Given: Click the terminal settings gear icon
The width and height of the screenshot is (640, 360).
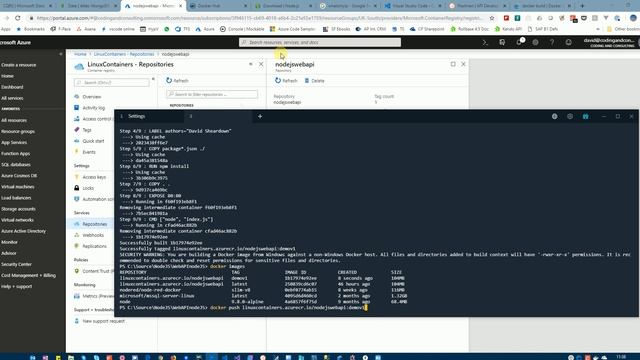Looking at the screenshot, I should coord(570,116).
